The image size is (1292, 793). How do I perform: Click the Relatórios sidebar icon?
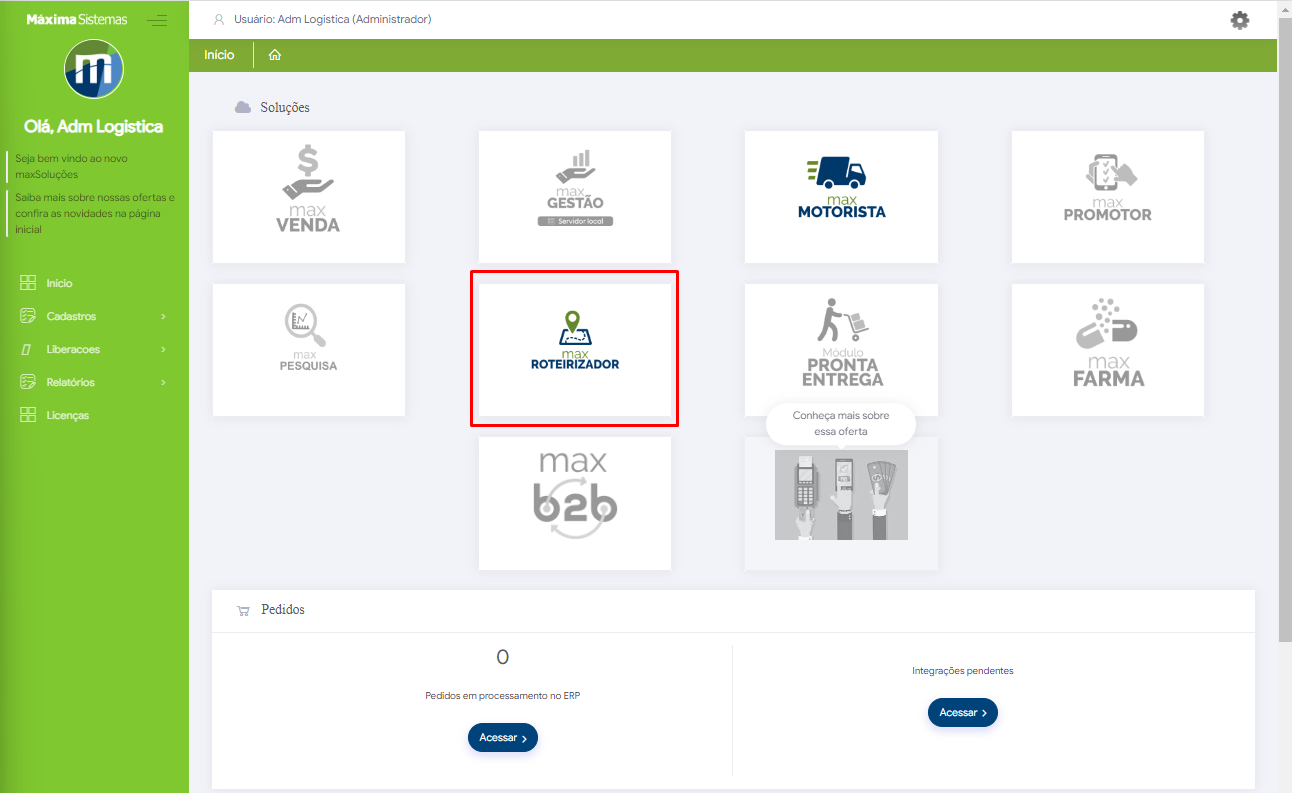tap(28, 382)
